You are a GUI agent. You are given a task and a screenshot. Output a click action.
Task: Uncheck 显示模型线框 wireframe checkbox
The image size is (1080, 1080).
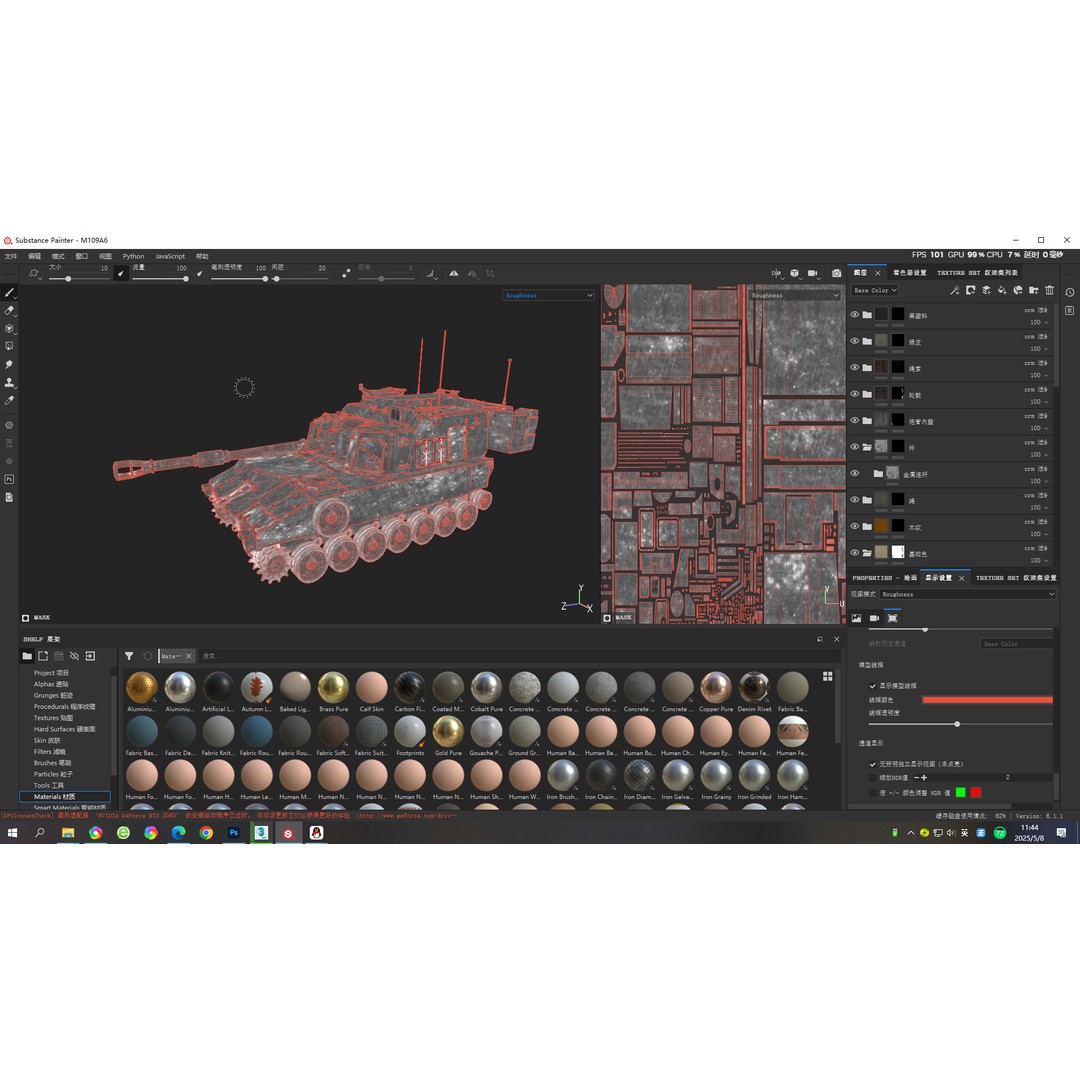pos(873,686)
